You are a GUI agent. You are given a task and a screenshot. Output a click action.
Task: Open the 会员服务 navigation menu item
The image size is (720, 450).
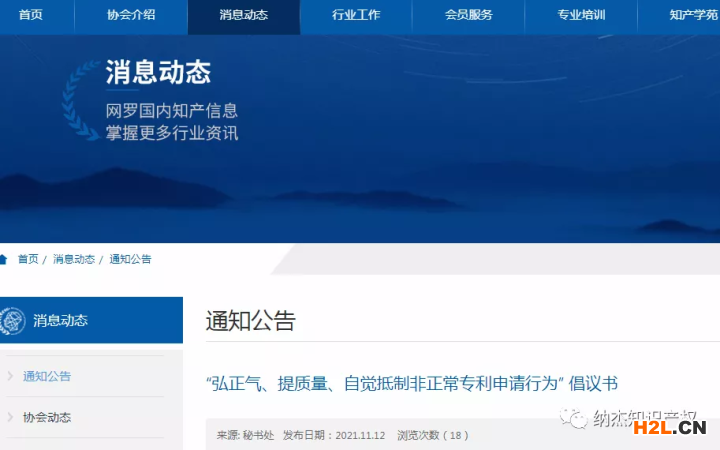(x=469, y=15)
